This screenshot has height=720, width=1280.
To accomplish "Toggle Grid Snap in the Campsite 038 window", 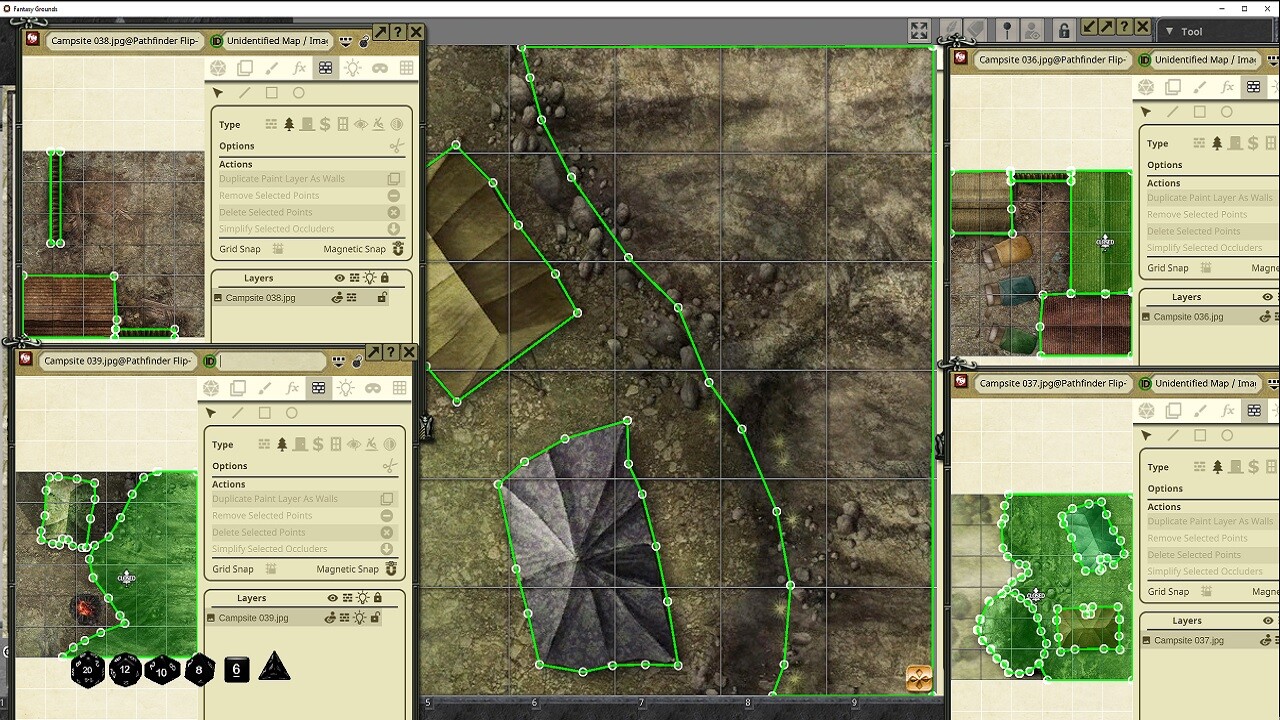I will (x=279, y=248).
